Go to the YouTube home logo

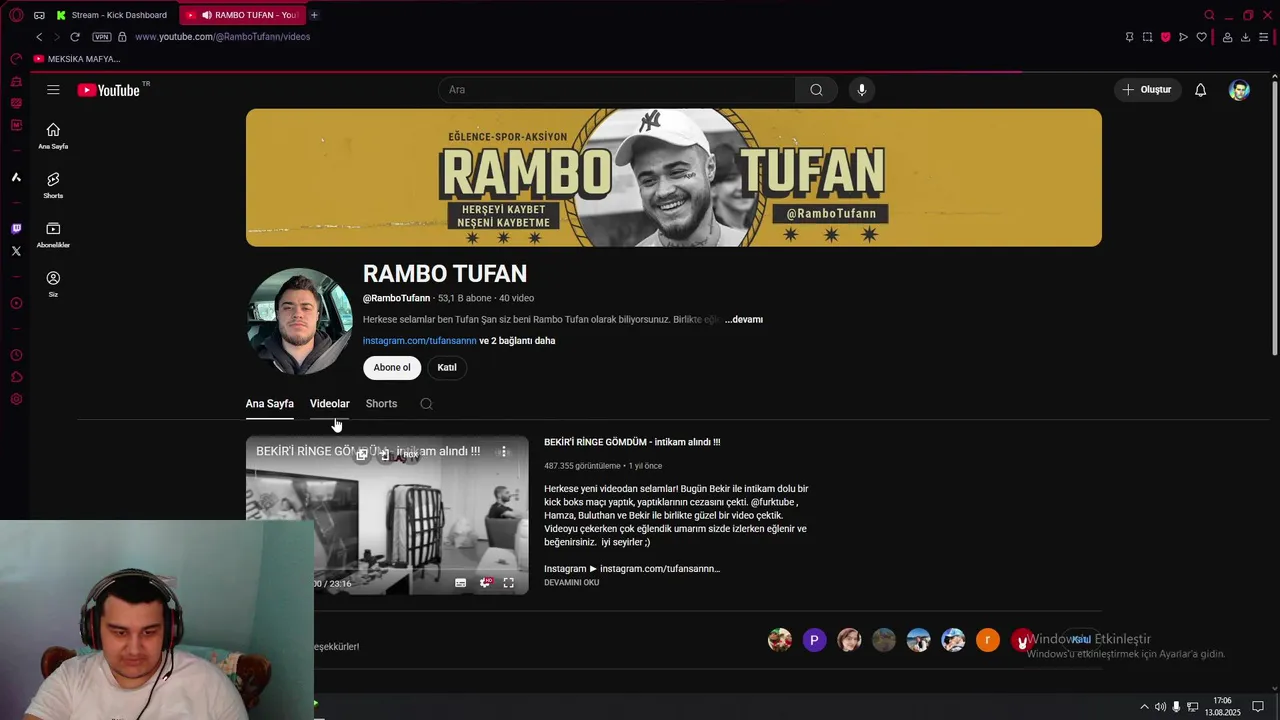point(110,90)
